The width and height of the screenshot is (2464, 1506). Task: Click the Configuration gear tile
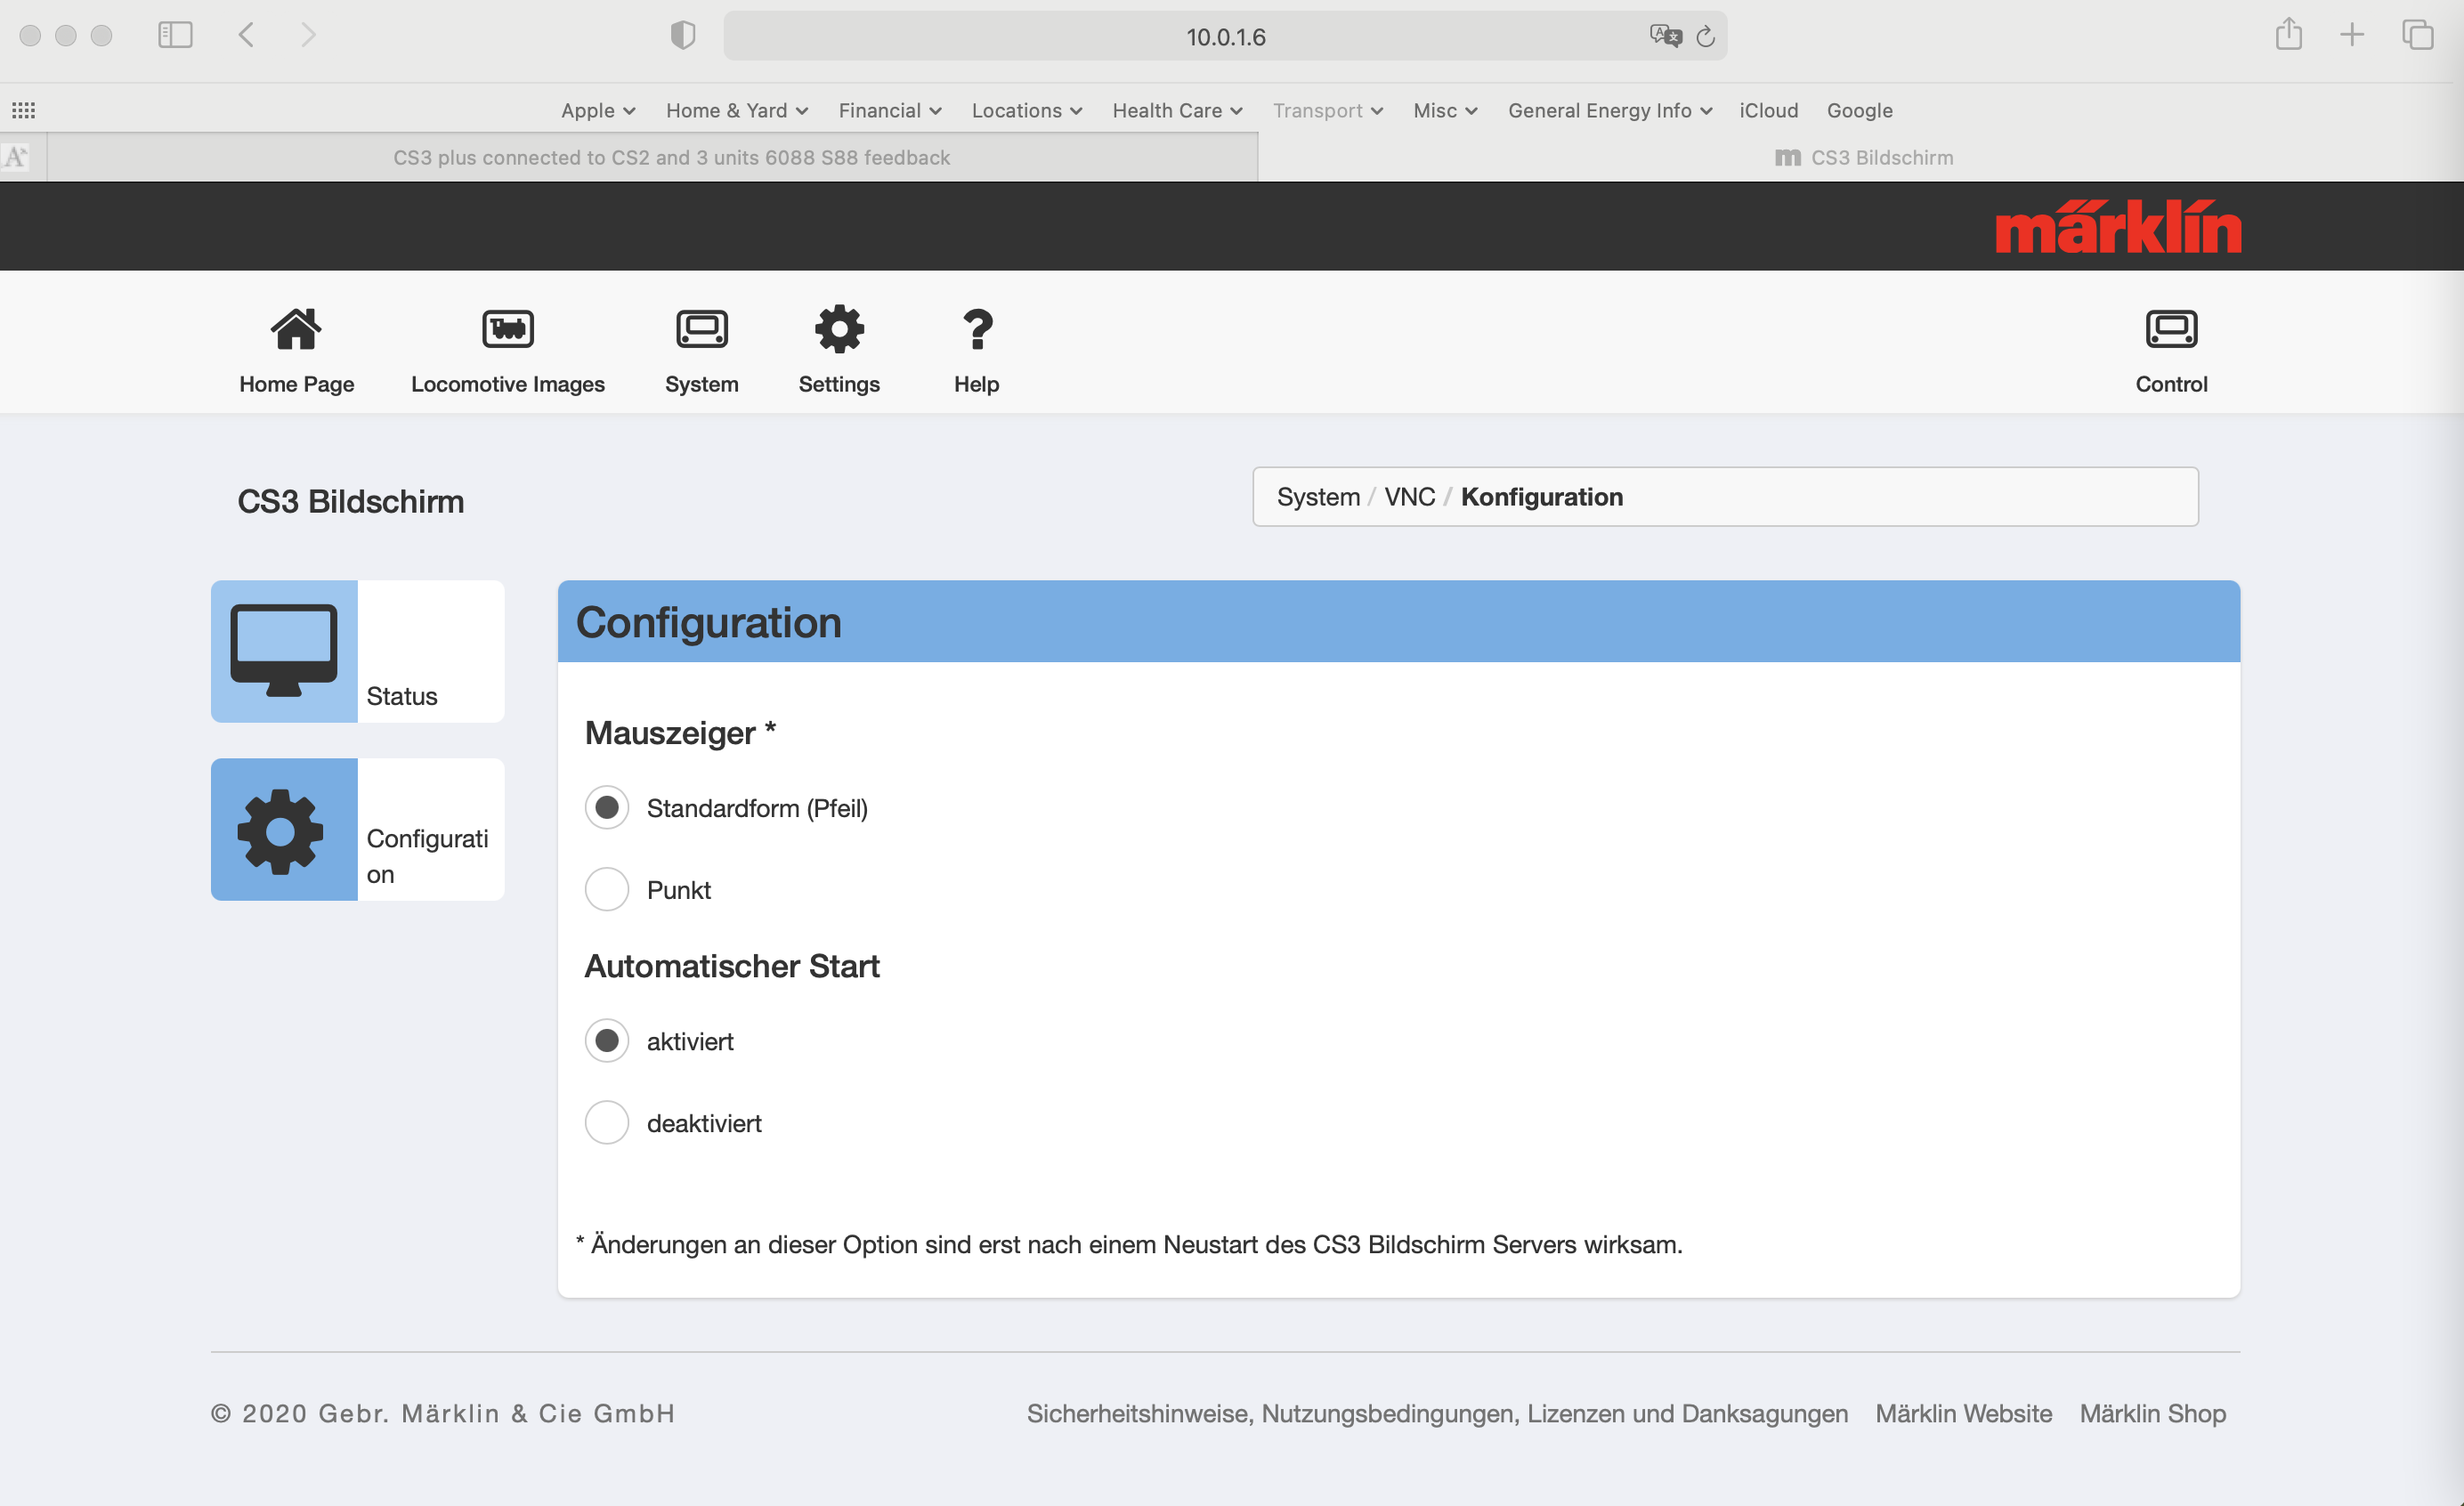[357, 829]
